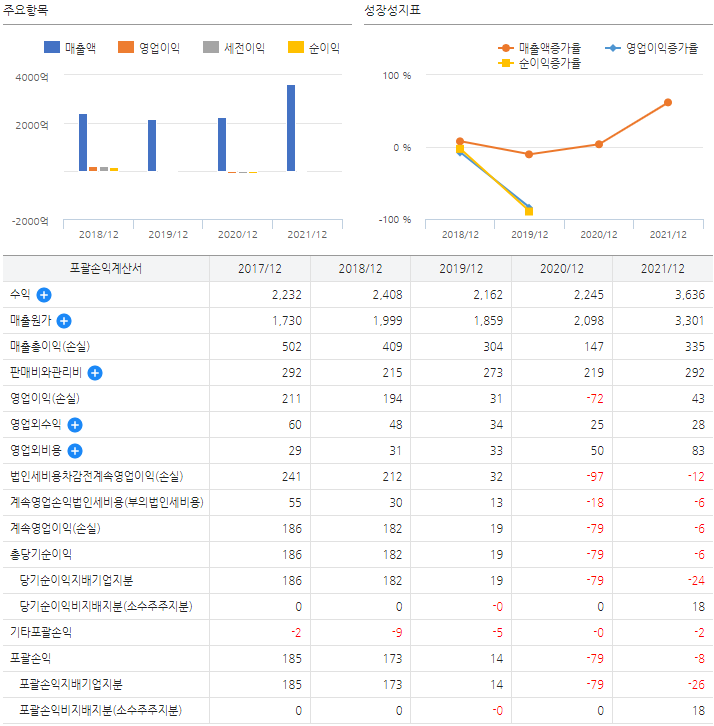Viewport: 714px width, 726px height.
Task: Click the 계속영업이익(손실) row label
Action: [x=55, y=528]
